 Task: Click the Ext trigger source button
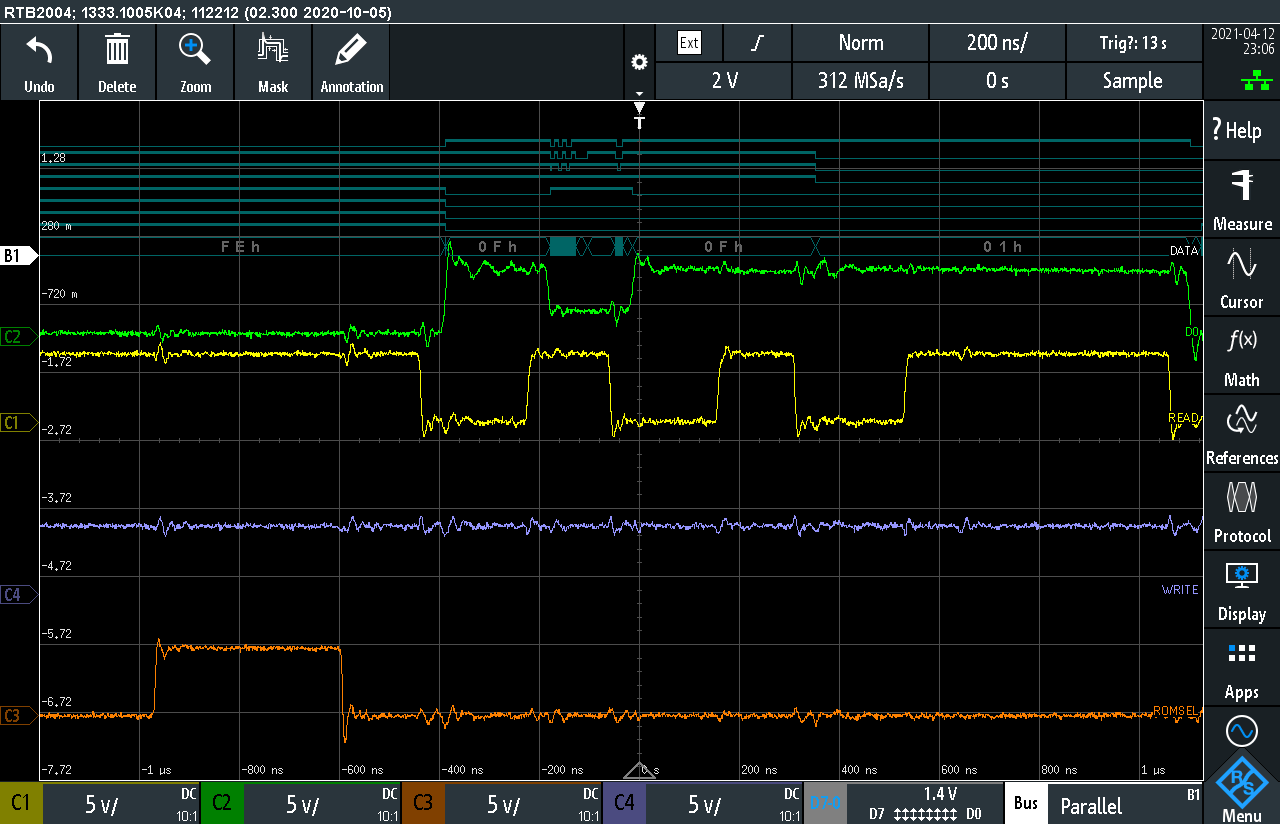point(689,42)
